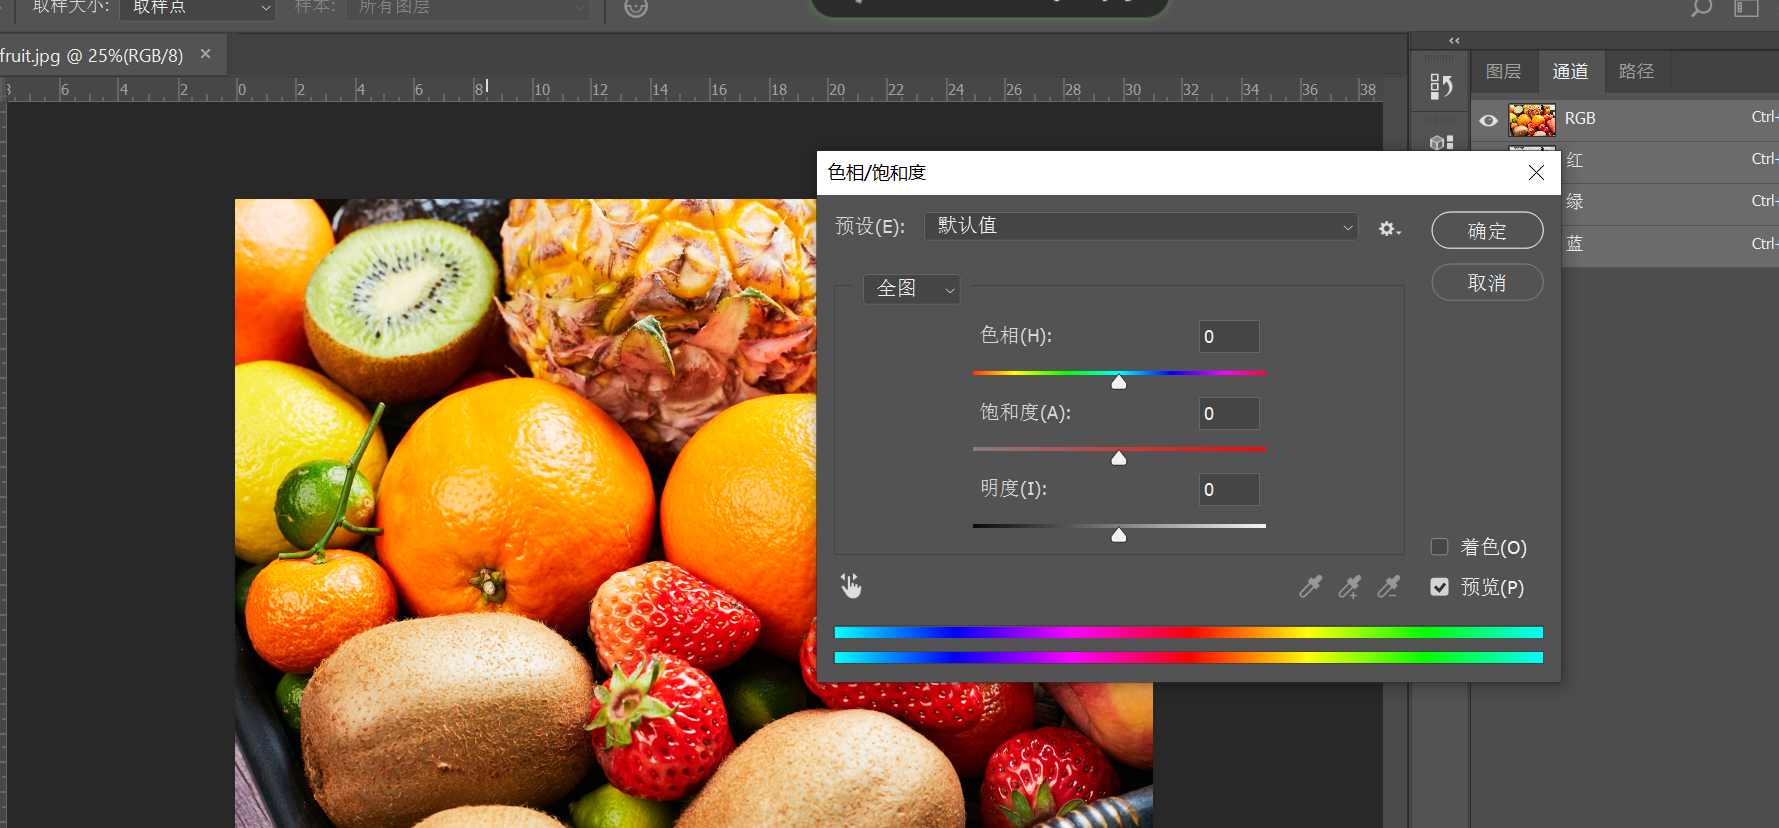The width and height of the screenshot is (1779, 828).
Task: Click 确定 to confirm adjustment
Action: tap(1487, 231)
